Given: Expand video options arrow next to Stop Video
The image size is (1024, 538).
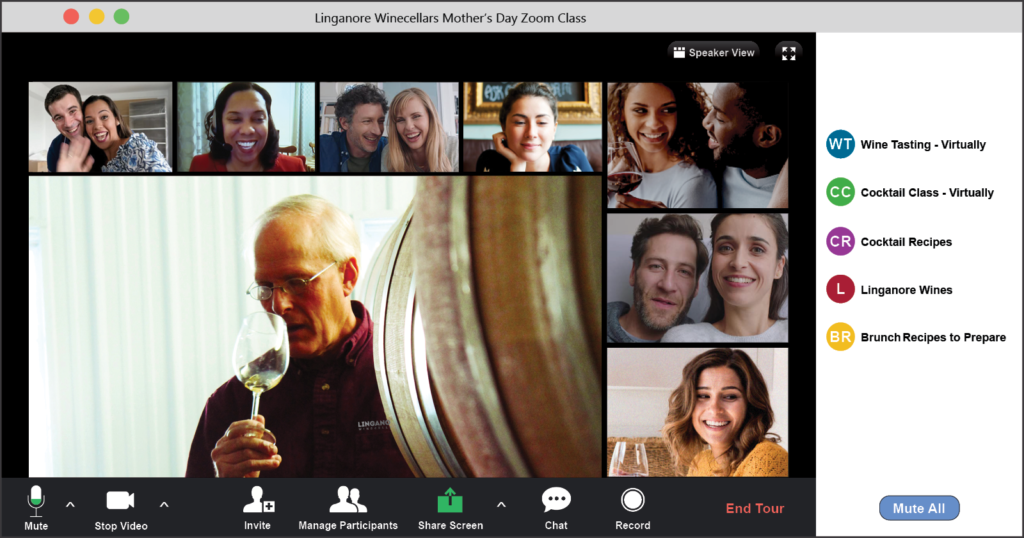Looking at the screenshot, I should click(x=164, y=504).
